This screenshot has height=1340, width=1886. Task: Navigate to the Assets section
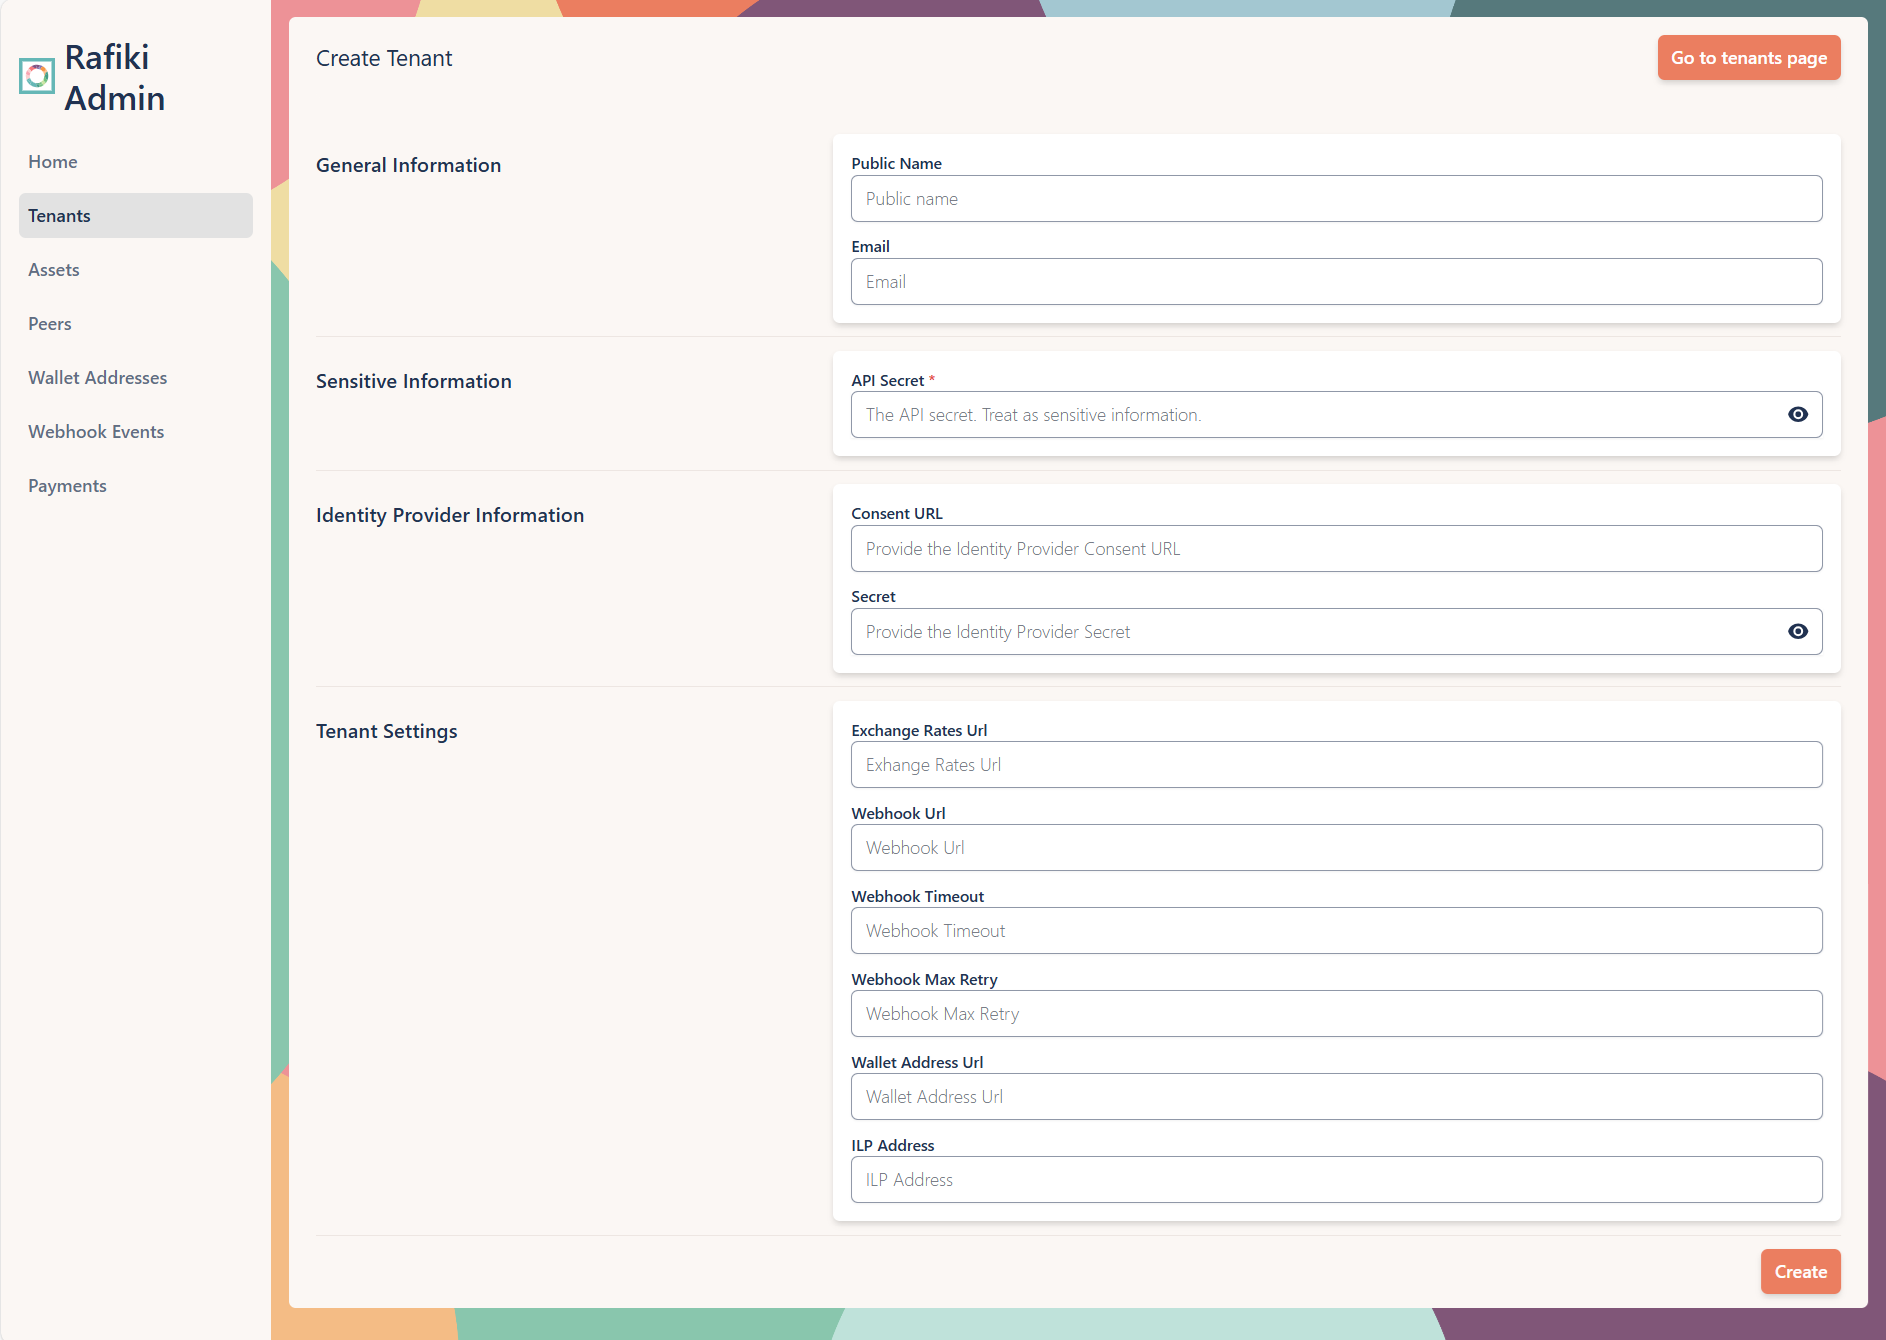click(x=53, y=269)
